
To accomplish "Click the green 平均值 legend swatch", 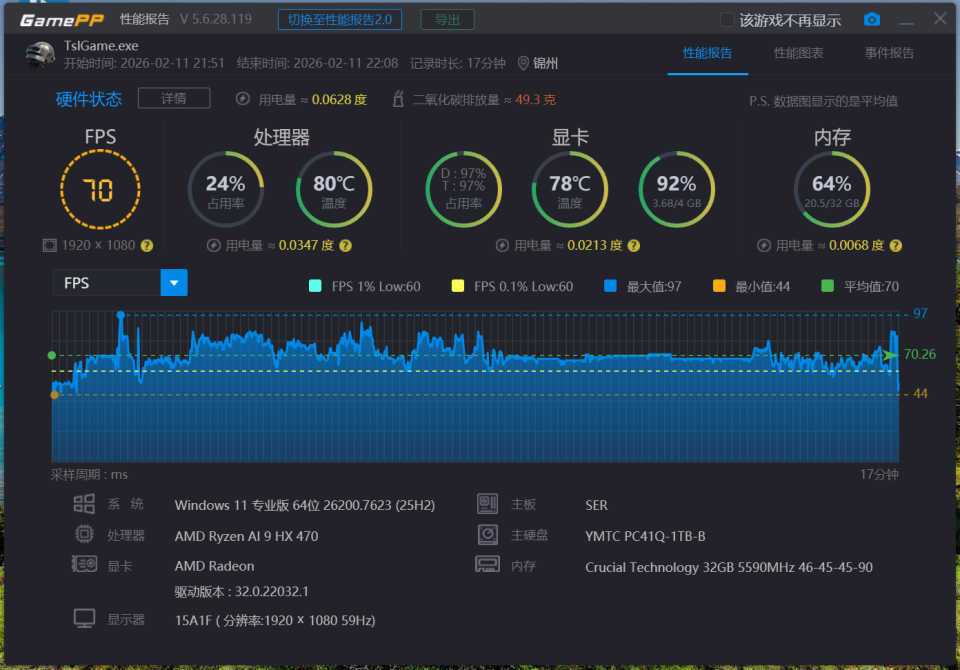I will click(x=827, y=286).
